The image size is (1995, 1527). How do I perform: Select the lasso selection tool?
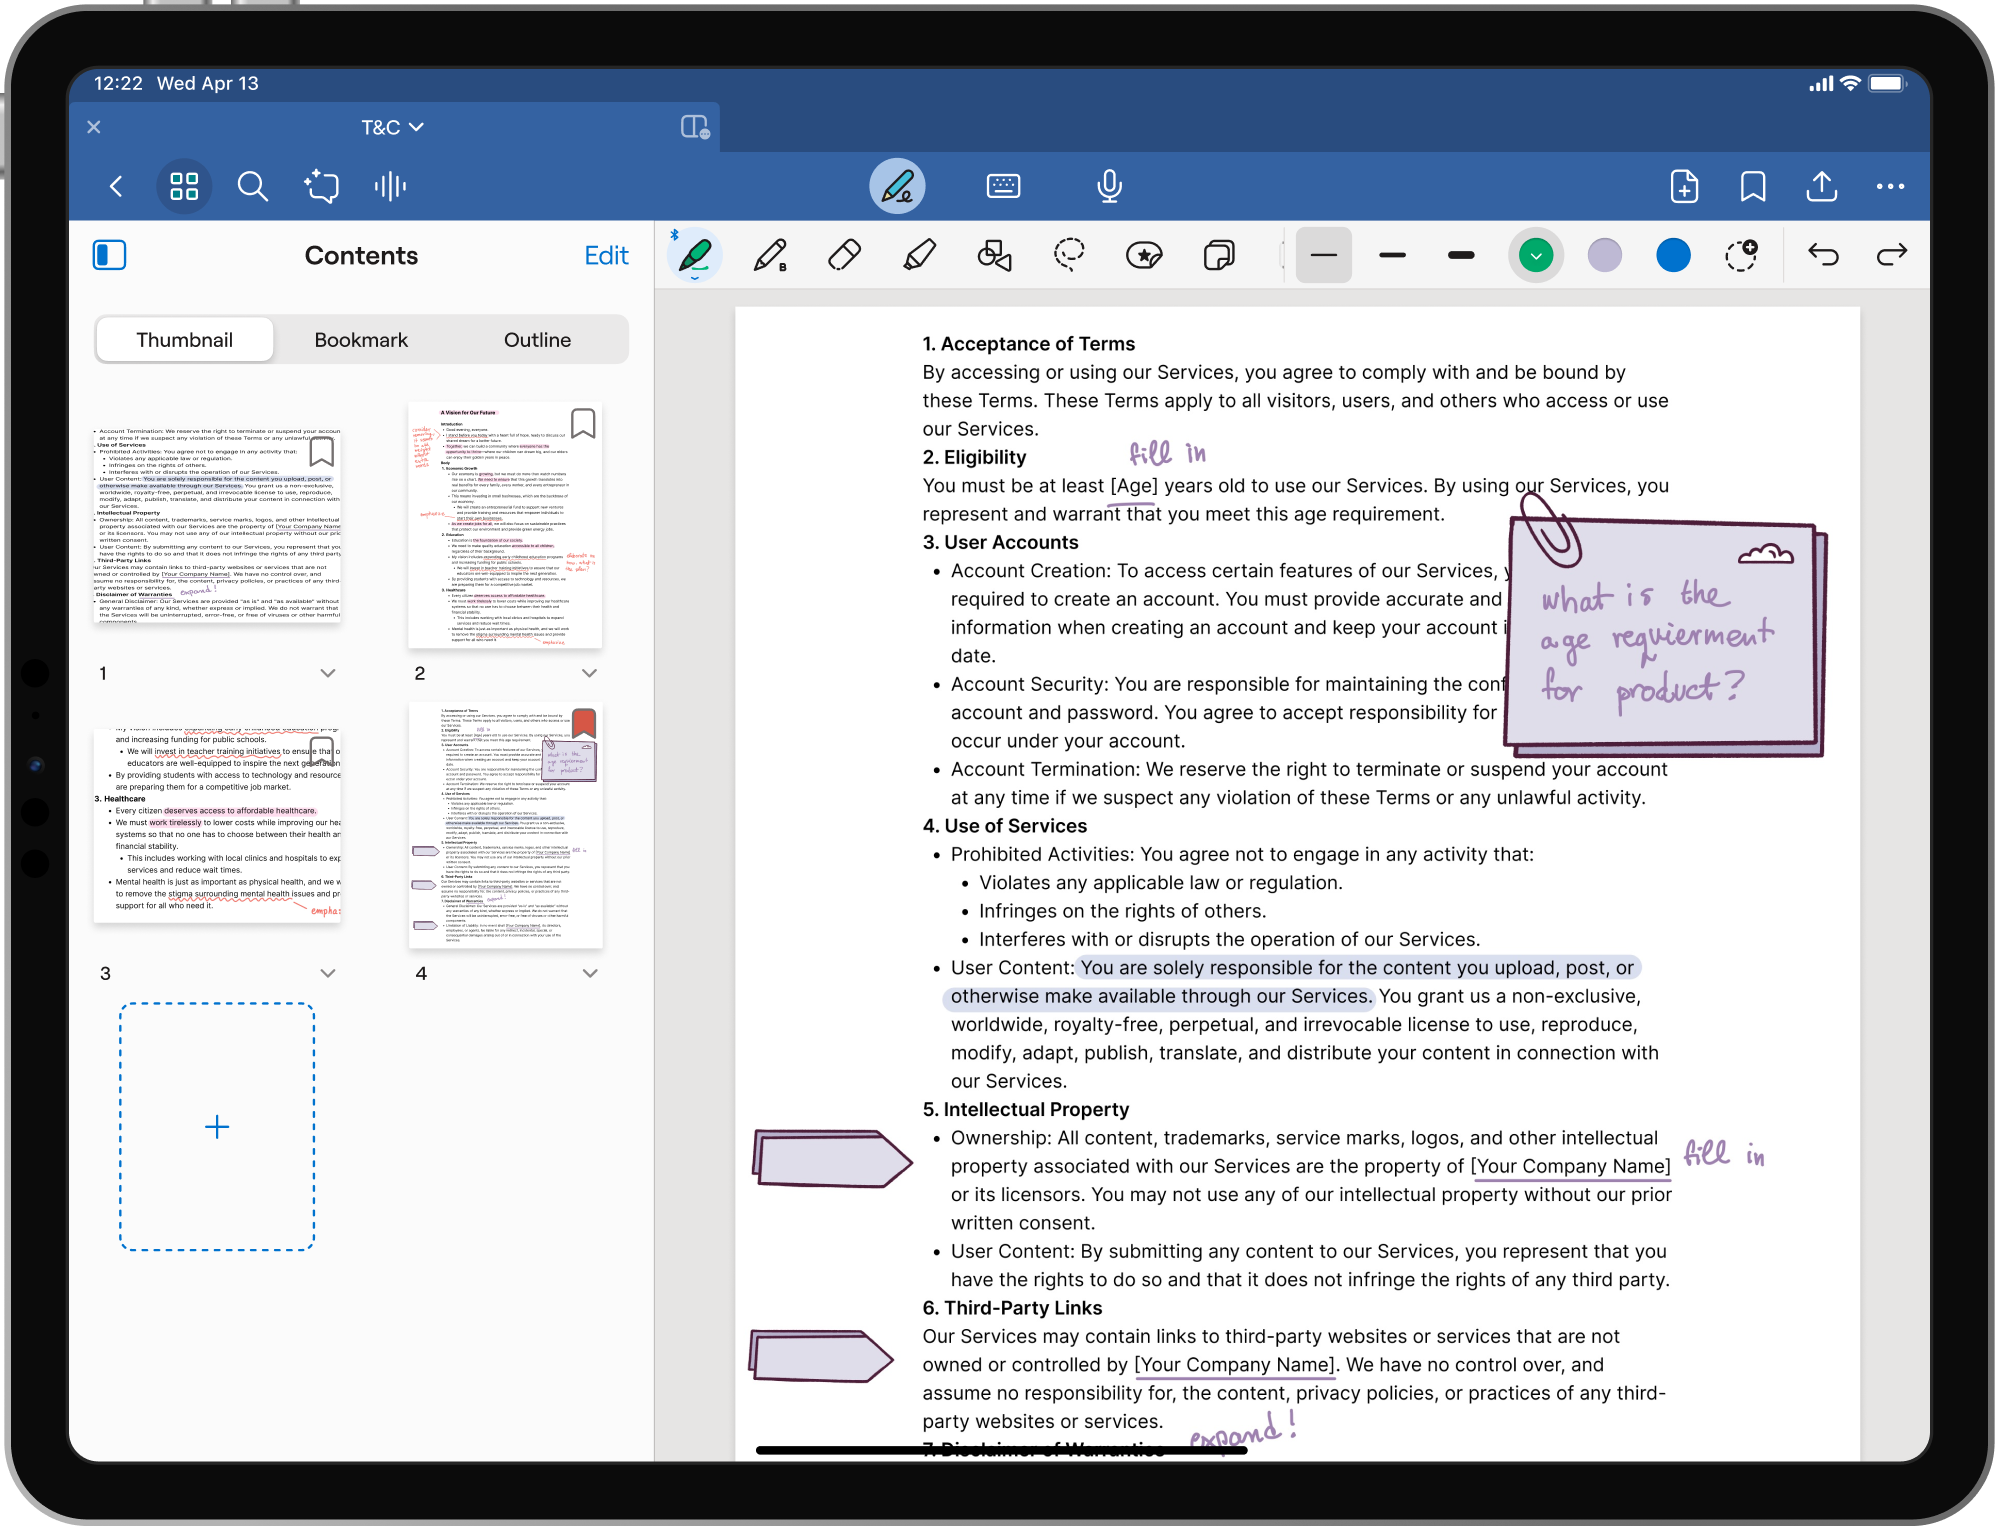click(1068, 255)
